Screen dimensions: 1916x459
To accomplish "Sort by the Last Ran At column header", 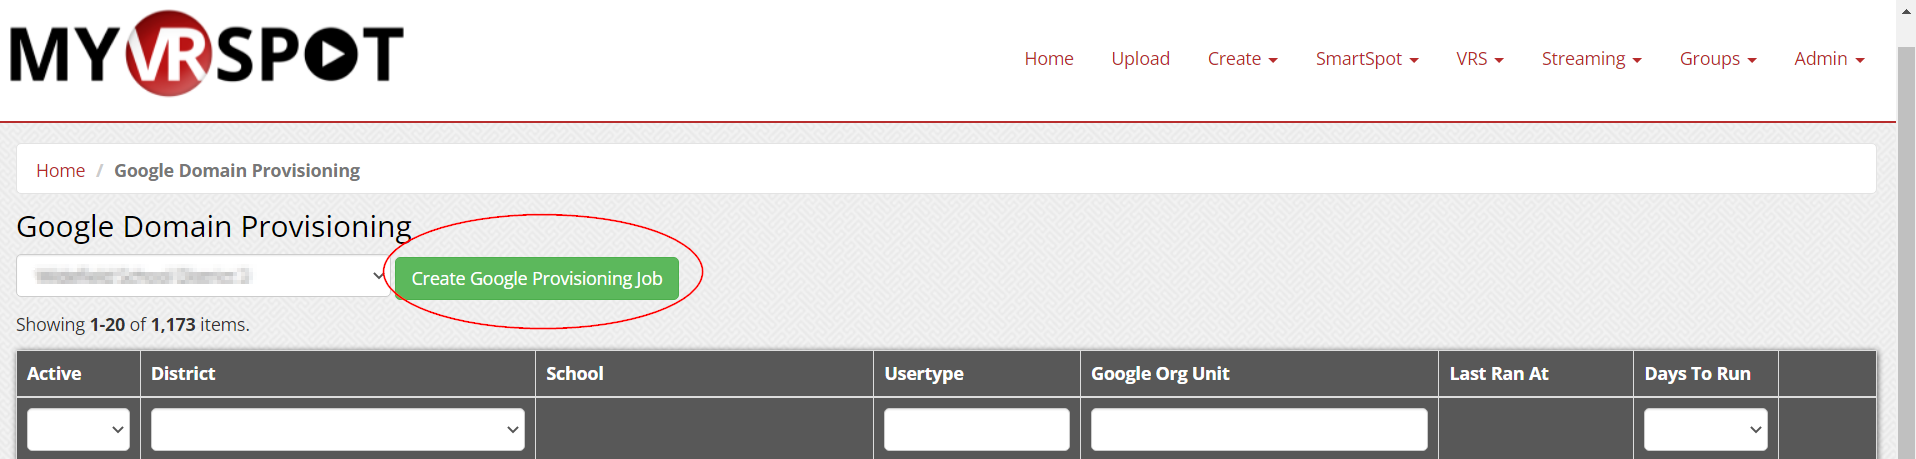I will pyautogui.click(x=1498, y=374).
